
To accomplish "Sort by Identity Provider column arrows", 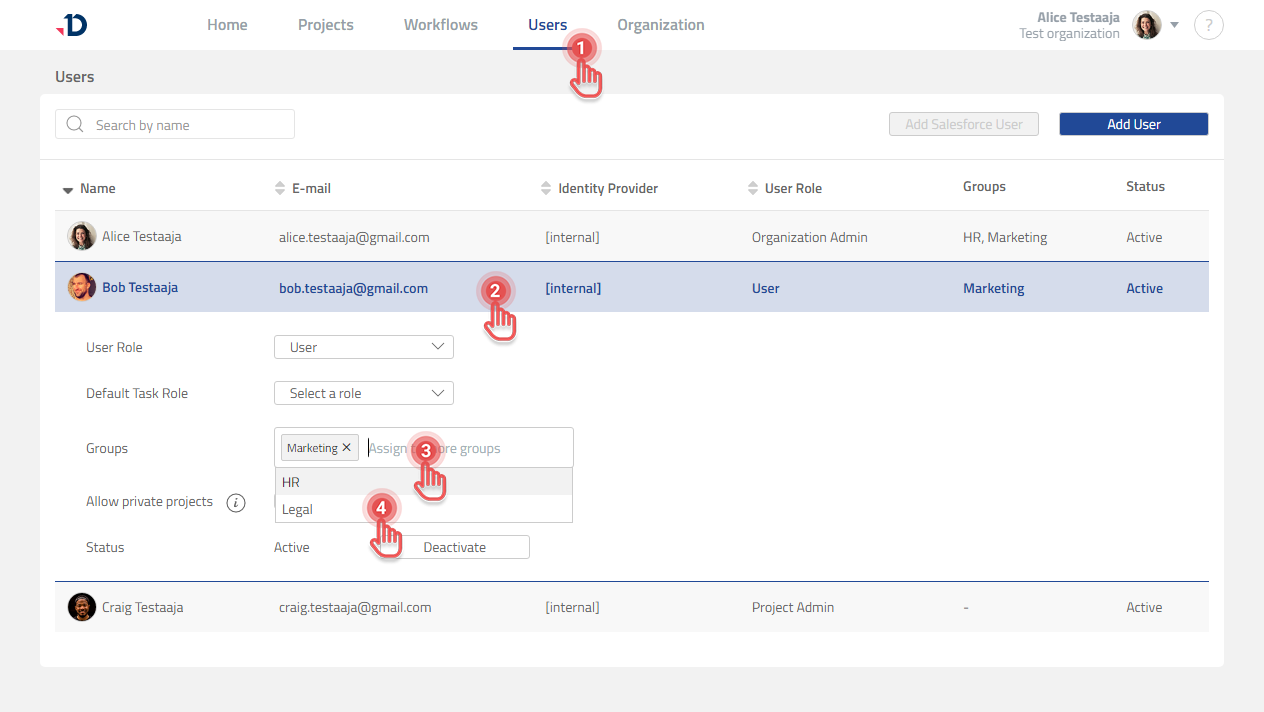I will coord(546,188).
